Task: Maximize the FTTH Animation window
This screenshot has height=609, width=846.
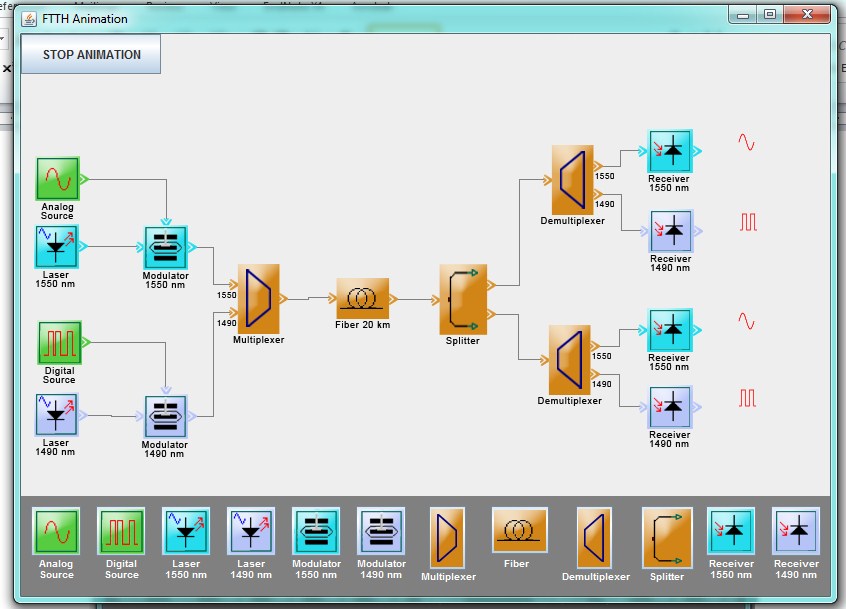Action: 770,15
